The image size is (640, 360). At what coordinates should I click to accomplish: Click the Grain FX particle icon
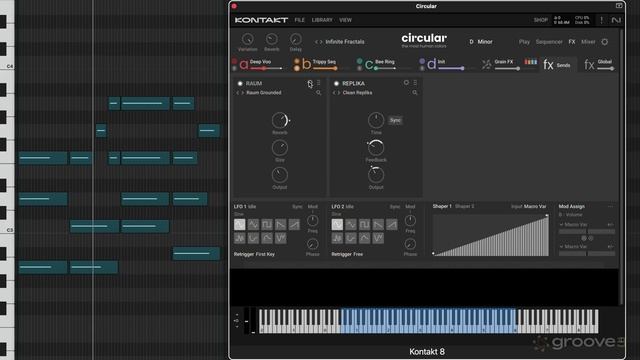coord(487,64)
